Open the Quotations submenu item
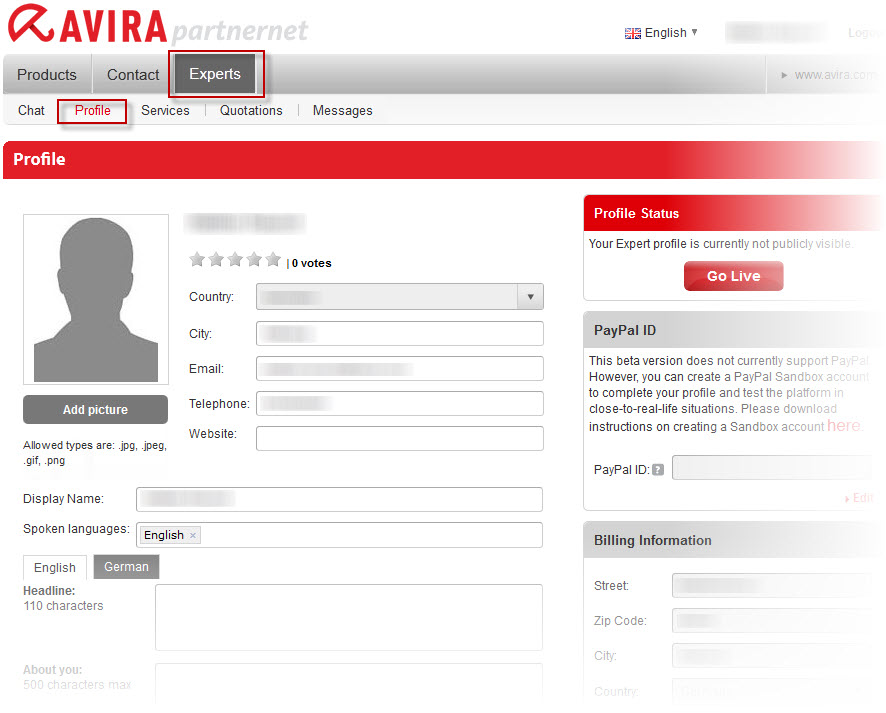 (x=251, y=111)
